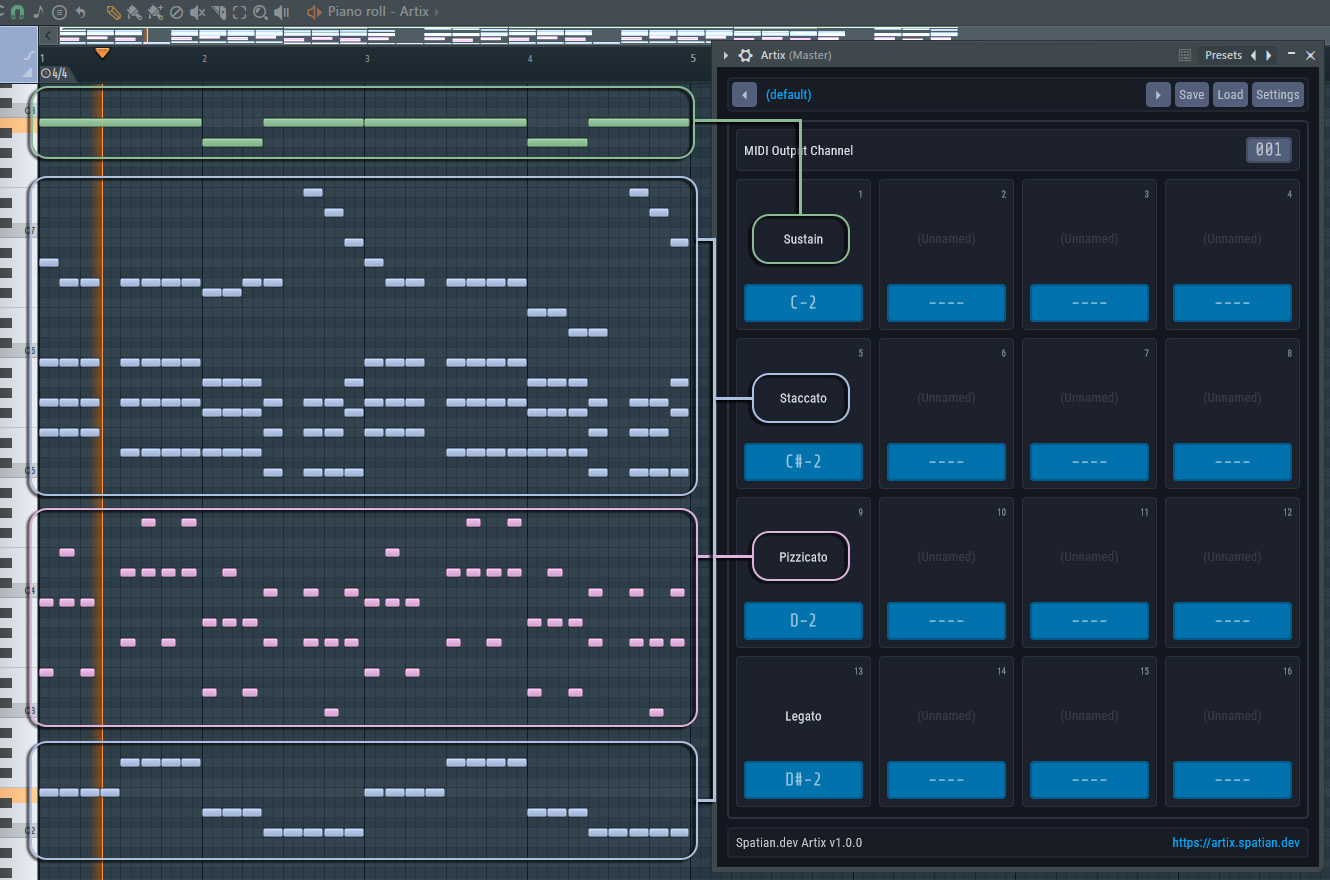The image size is (1330, 880).
Task: Select the Playback scrub speaker tool
Action: (281, 12)
